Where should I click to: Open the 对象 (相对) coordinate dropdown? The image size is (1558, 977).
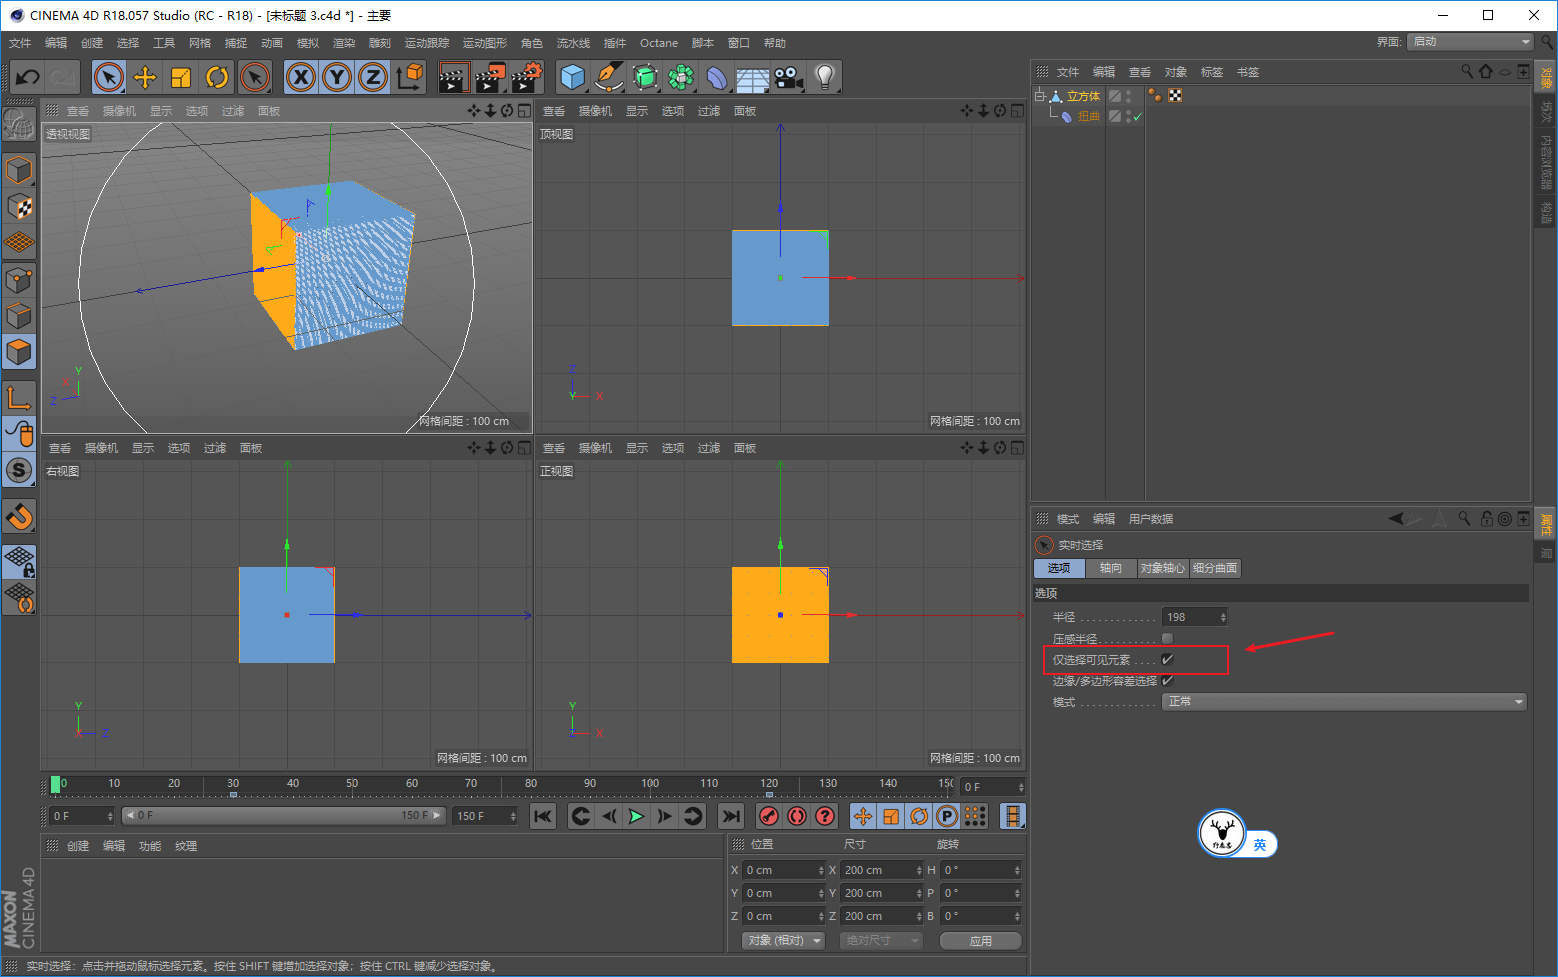tap(783, 941)
